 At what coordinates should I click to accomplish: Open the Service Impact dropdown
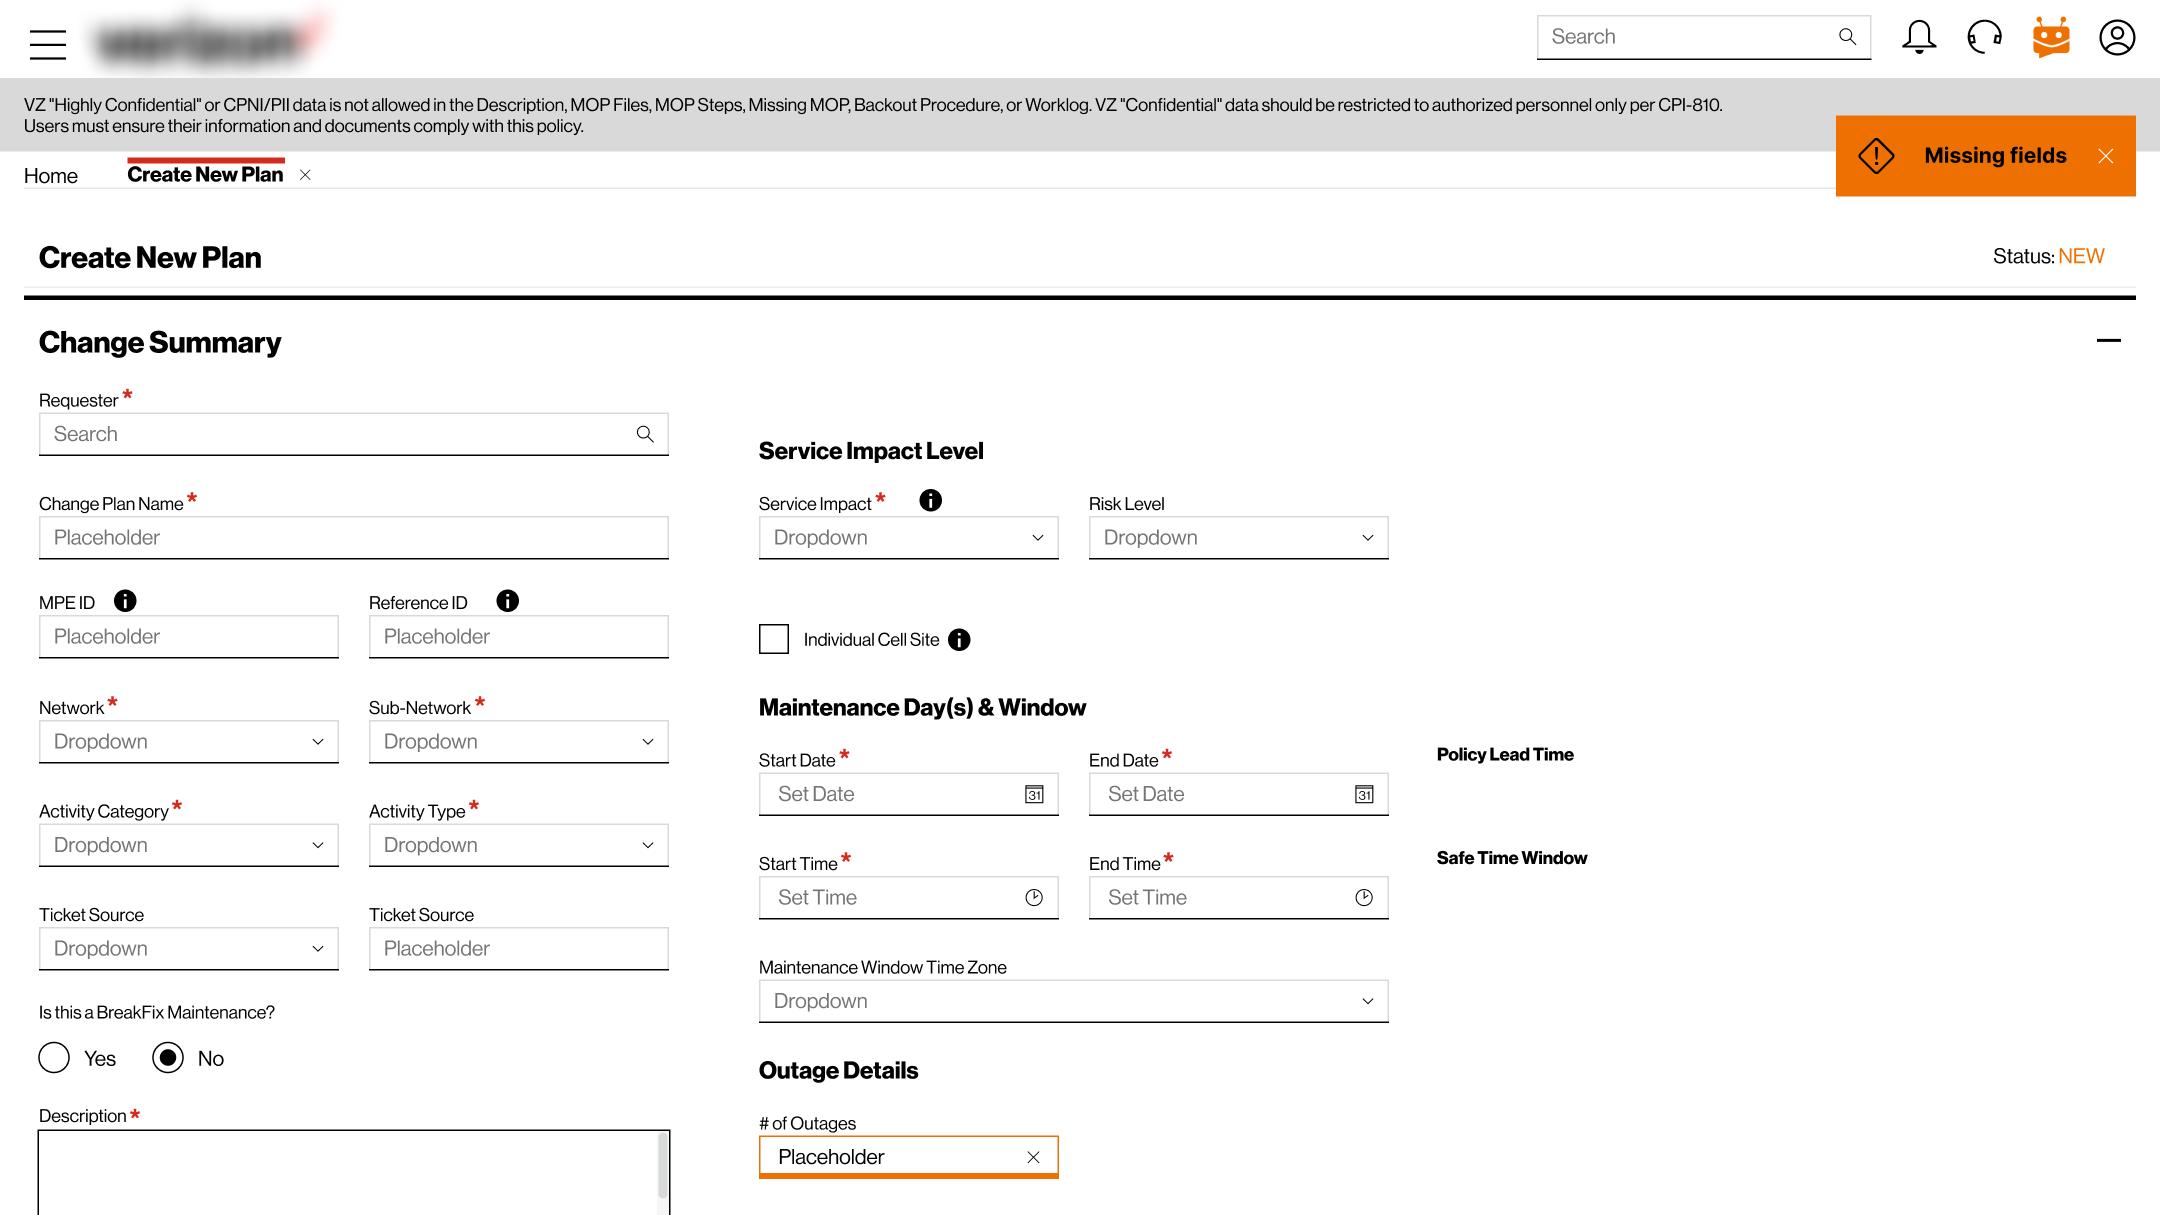coord(909,538)
